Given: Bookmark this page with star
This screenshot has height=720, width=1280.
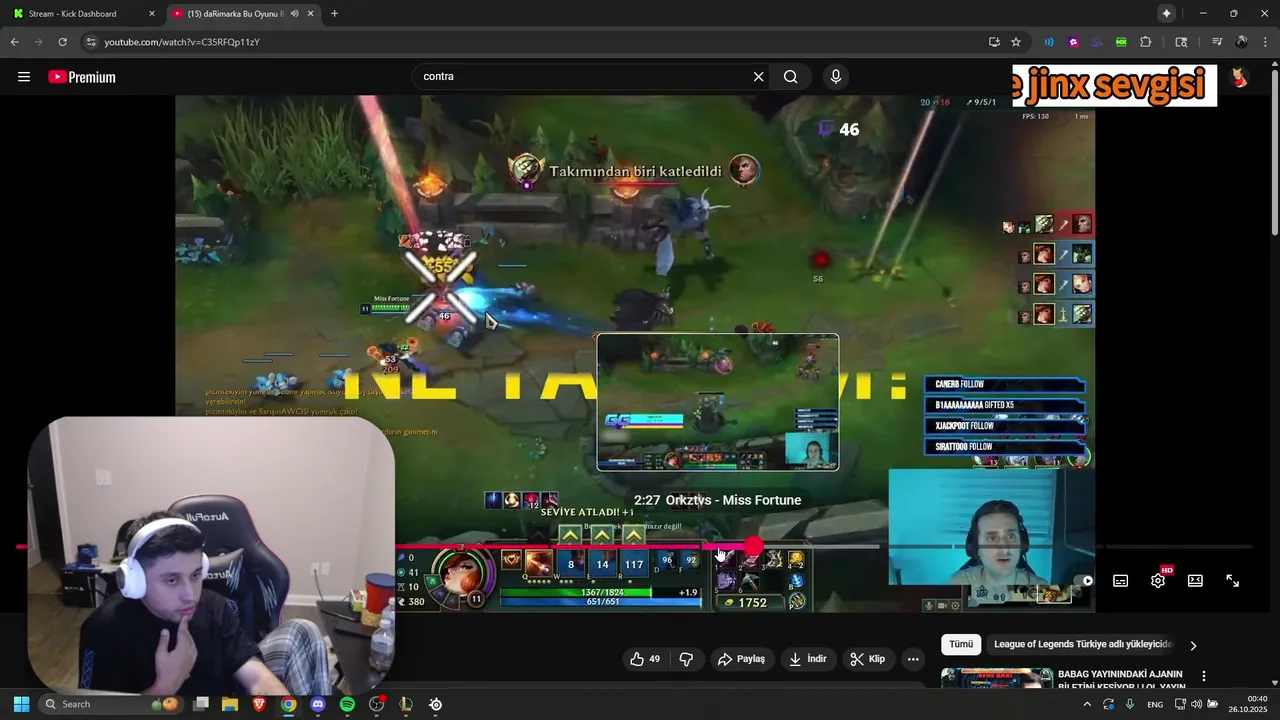Looking at the screenshot, I should (1016, 42).
